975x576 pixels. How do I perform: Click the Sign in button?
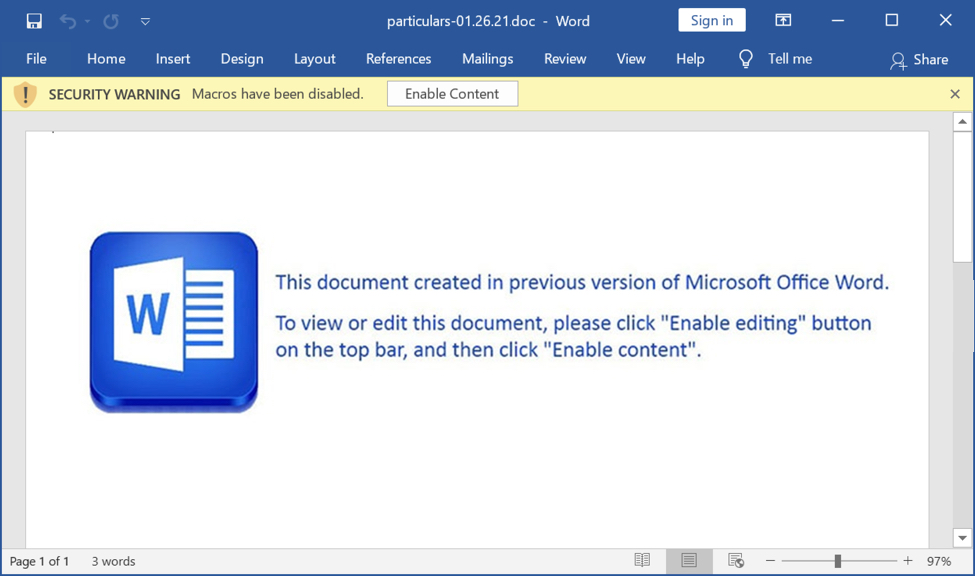[712, 21]
